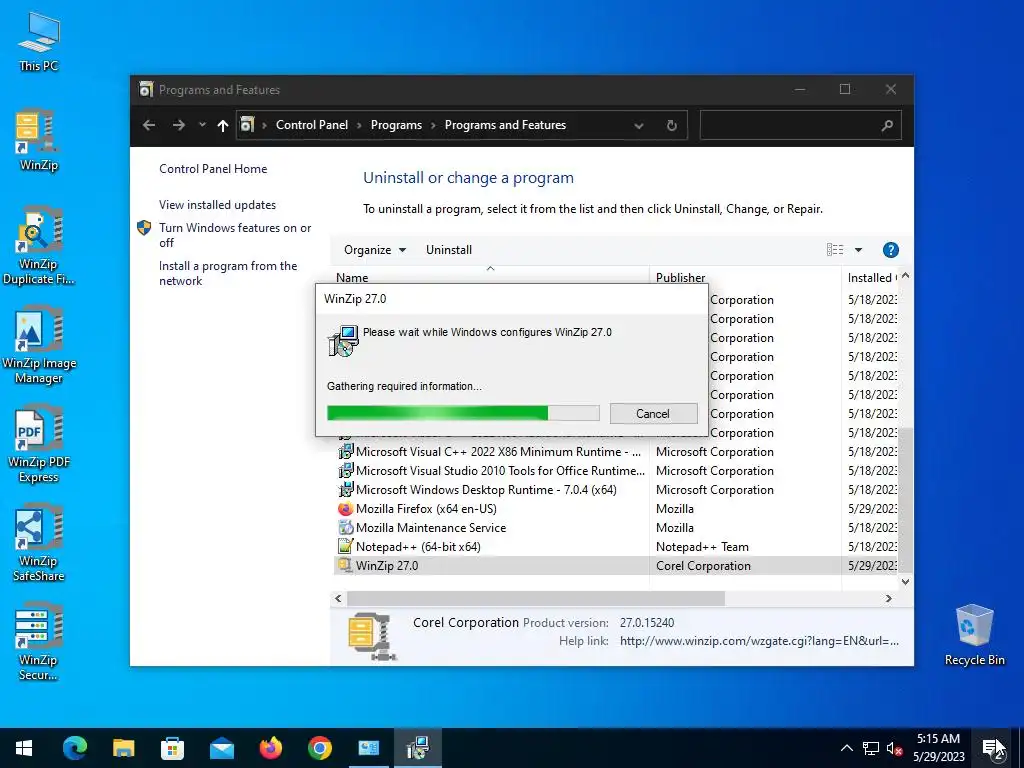Open This PC desktop icon
Image resolution: width=1024 pixels, height=768 pixels.
tap(39, 42)
